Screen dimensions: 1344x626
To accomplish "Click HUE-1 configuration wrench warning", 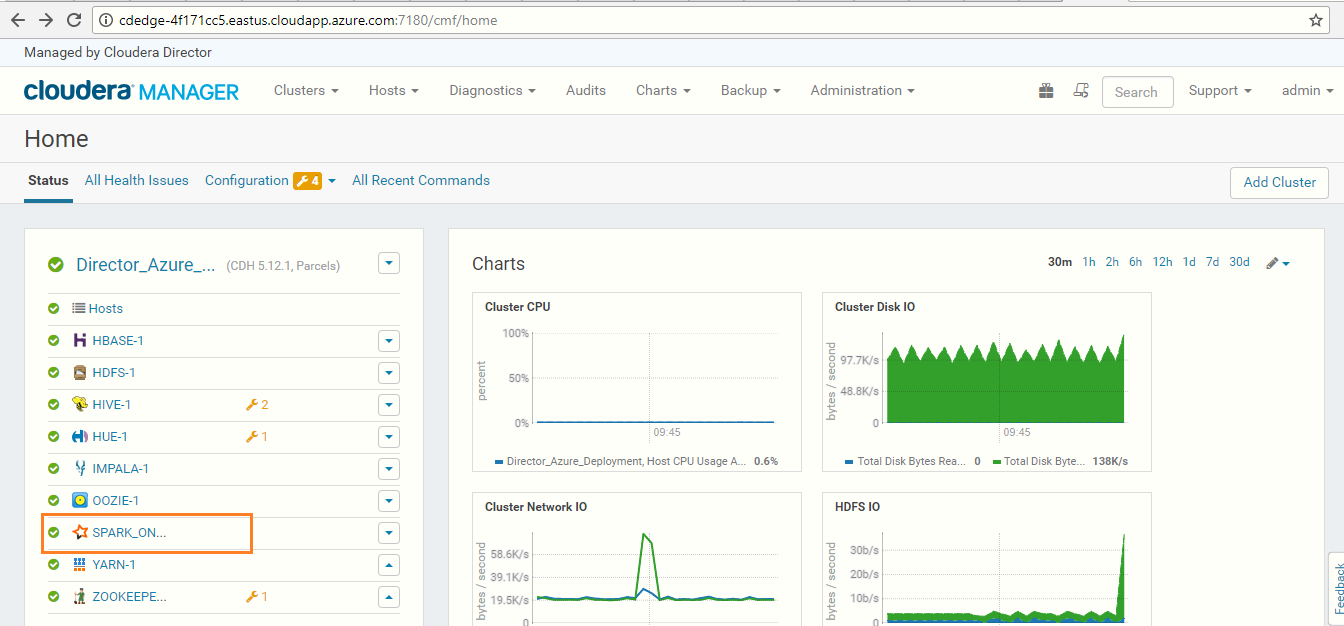I will [257, 437].
